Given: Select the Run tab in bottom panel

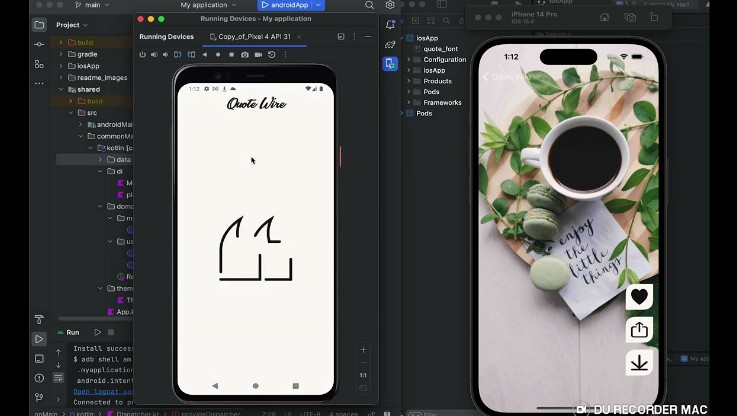Looking at the screenshot, I should pyautogui.click(x=69, y=332).
